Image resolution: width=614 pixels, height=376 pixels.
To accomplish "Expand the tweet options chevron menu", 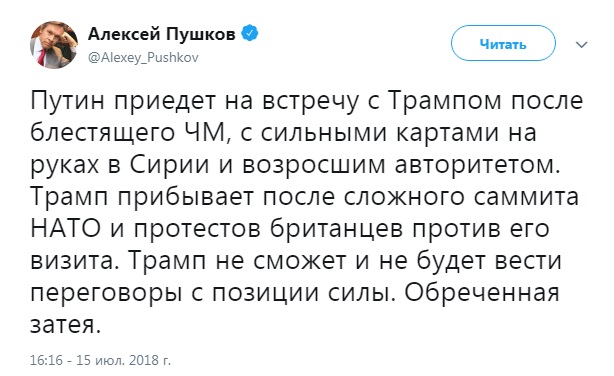I will (581, 45).
